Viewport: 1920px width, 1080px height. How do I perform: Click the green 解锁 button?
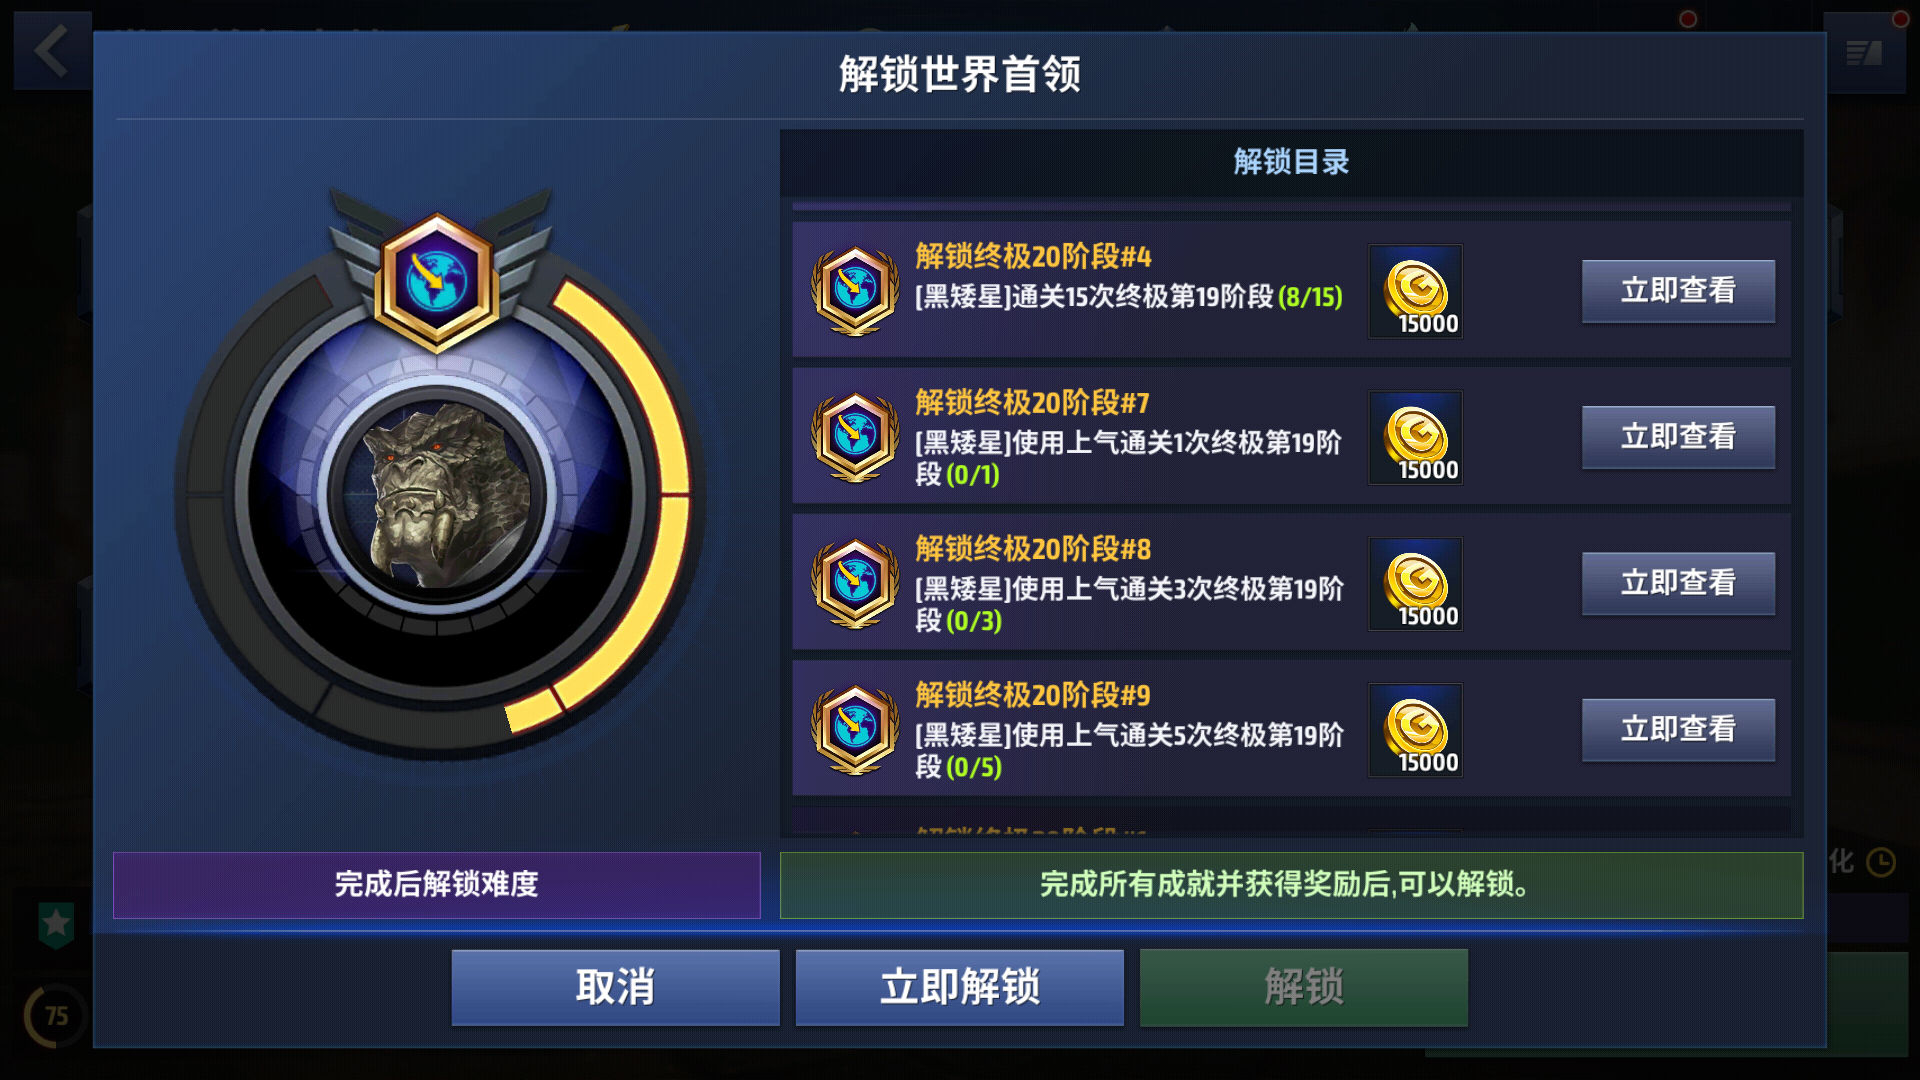(x=1304, y=987)
